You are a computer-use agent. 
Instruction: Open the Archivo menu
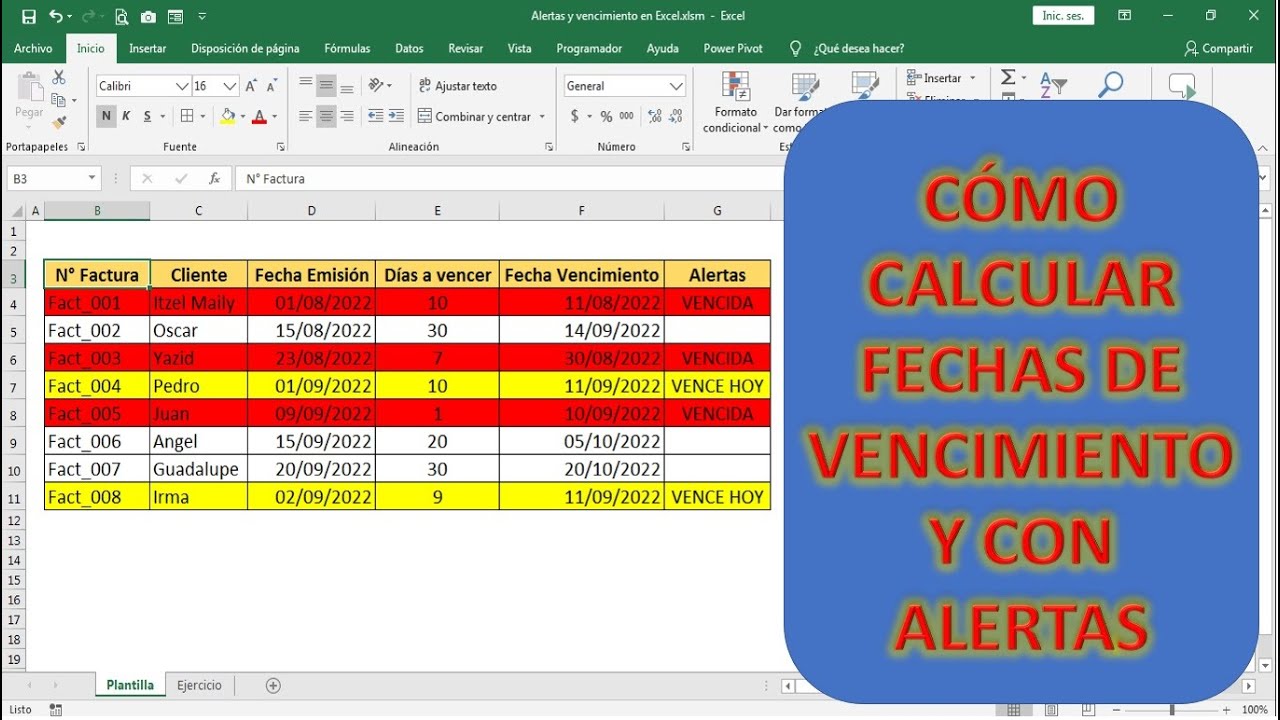pos(33,48)
